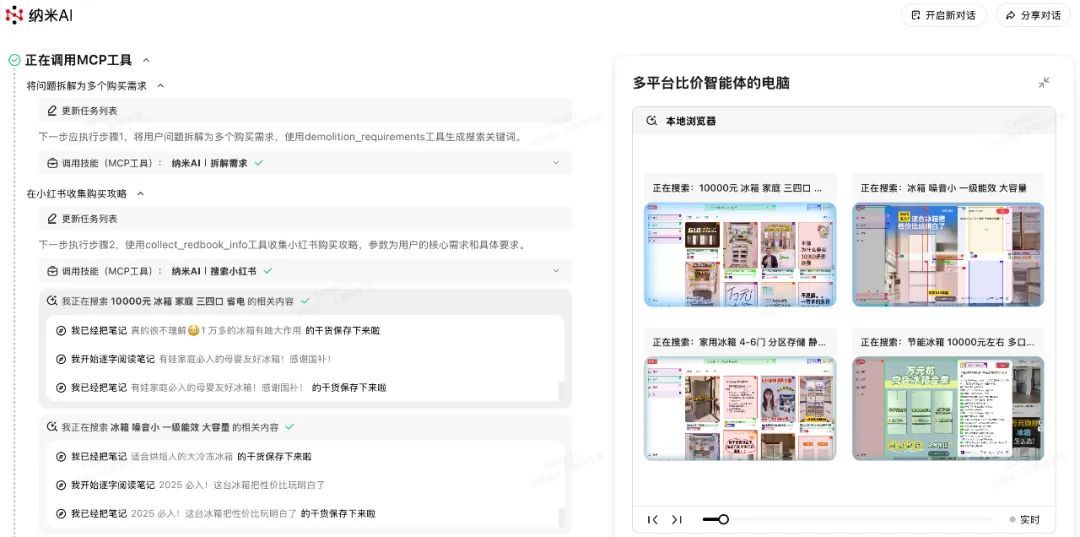
Task: Click the 纳米AI logo icon
Action: (14, 15)
